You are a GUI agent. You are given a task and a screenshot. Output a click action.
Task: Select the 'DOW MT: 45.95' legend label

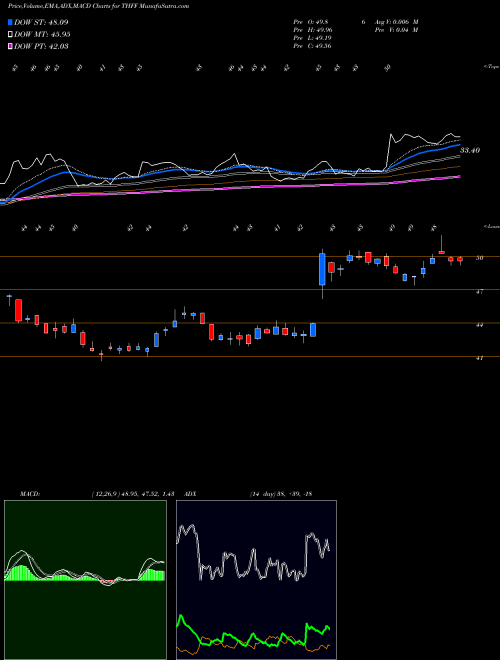42,35
